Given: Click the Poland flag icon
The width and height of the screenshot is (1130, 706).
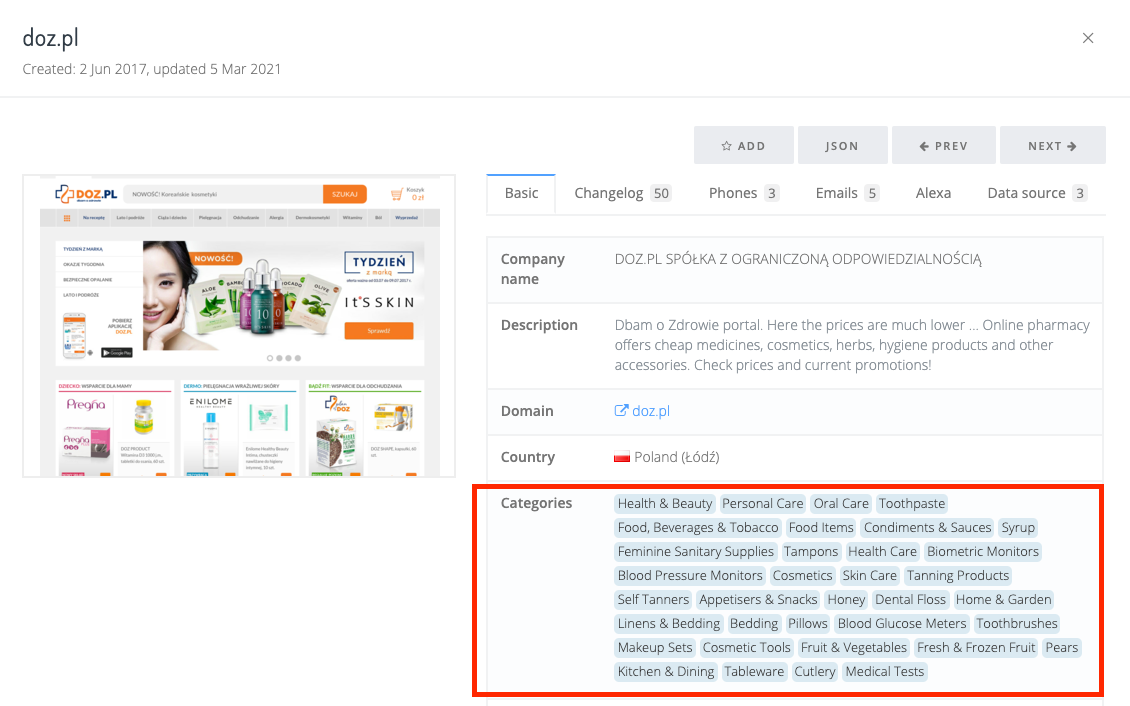Looking at the screenshot, I should (x=622, y=457).
